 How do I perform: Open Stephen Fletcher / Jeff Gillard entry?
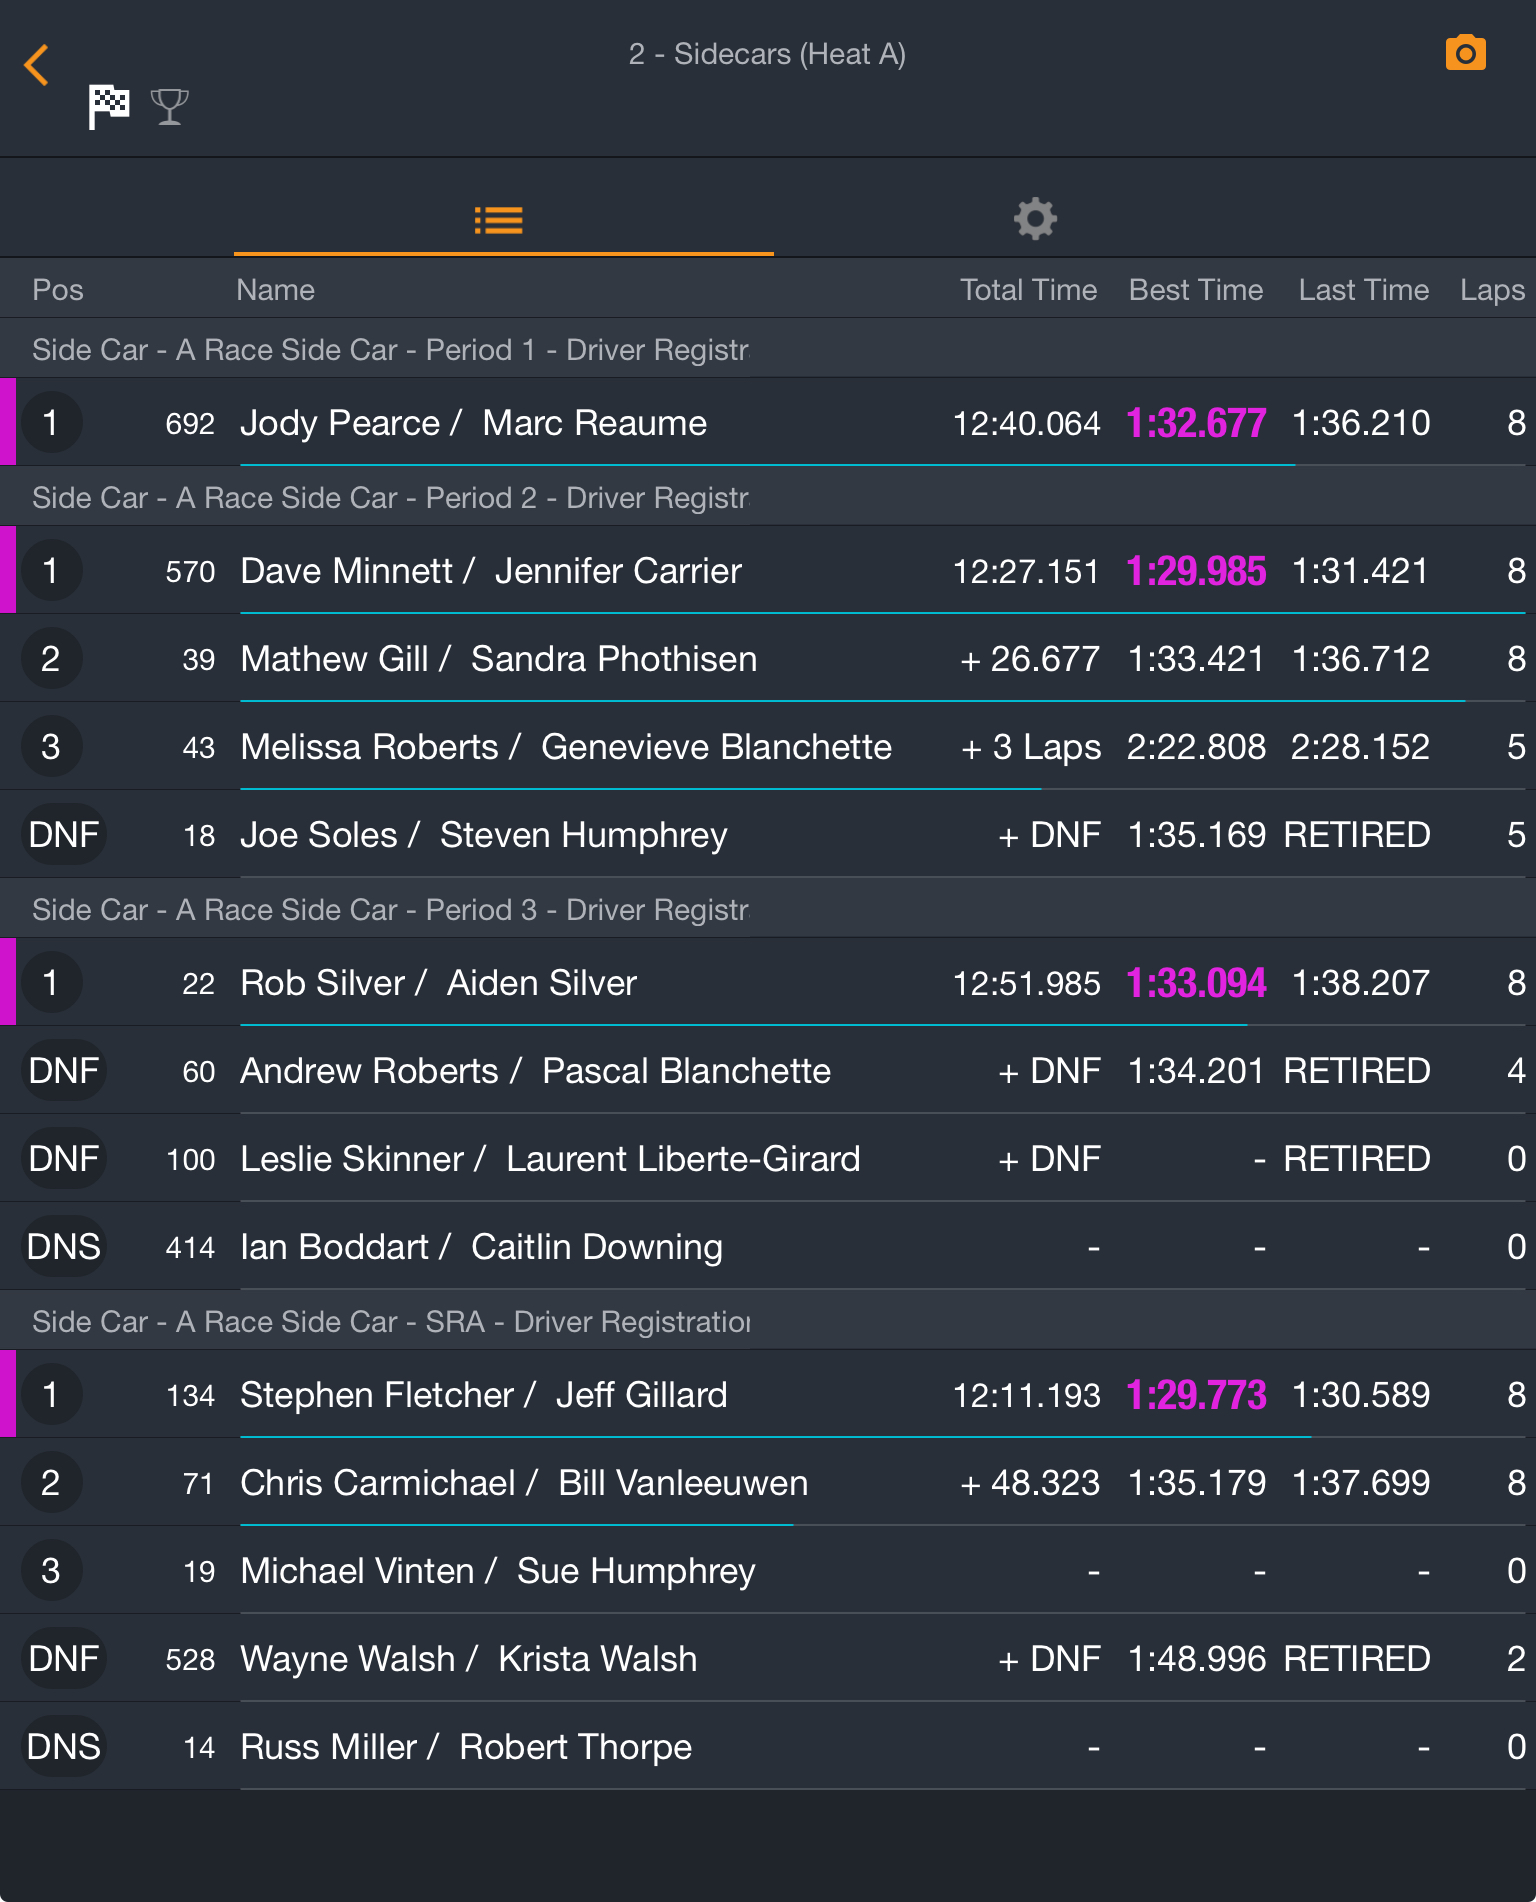pyautogui.click(x=768, y=1395)
